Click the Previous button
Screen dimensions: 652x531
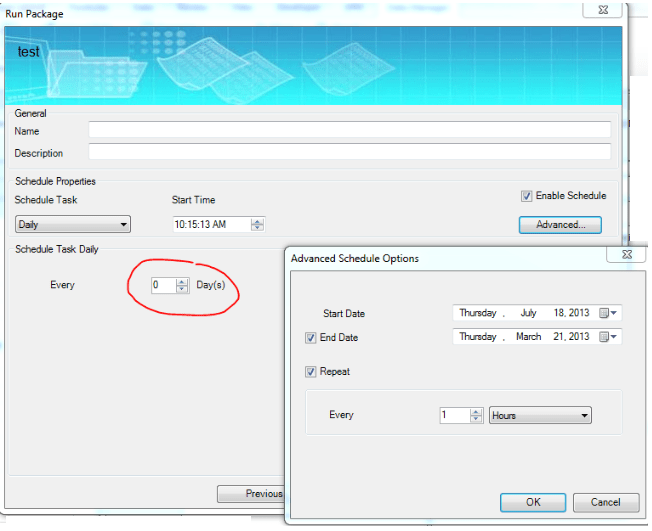click(252, 494)
